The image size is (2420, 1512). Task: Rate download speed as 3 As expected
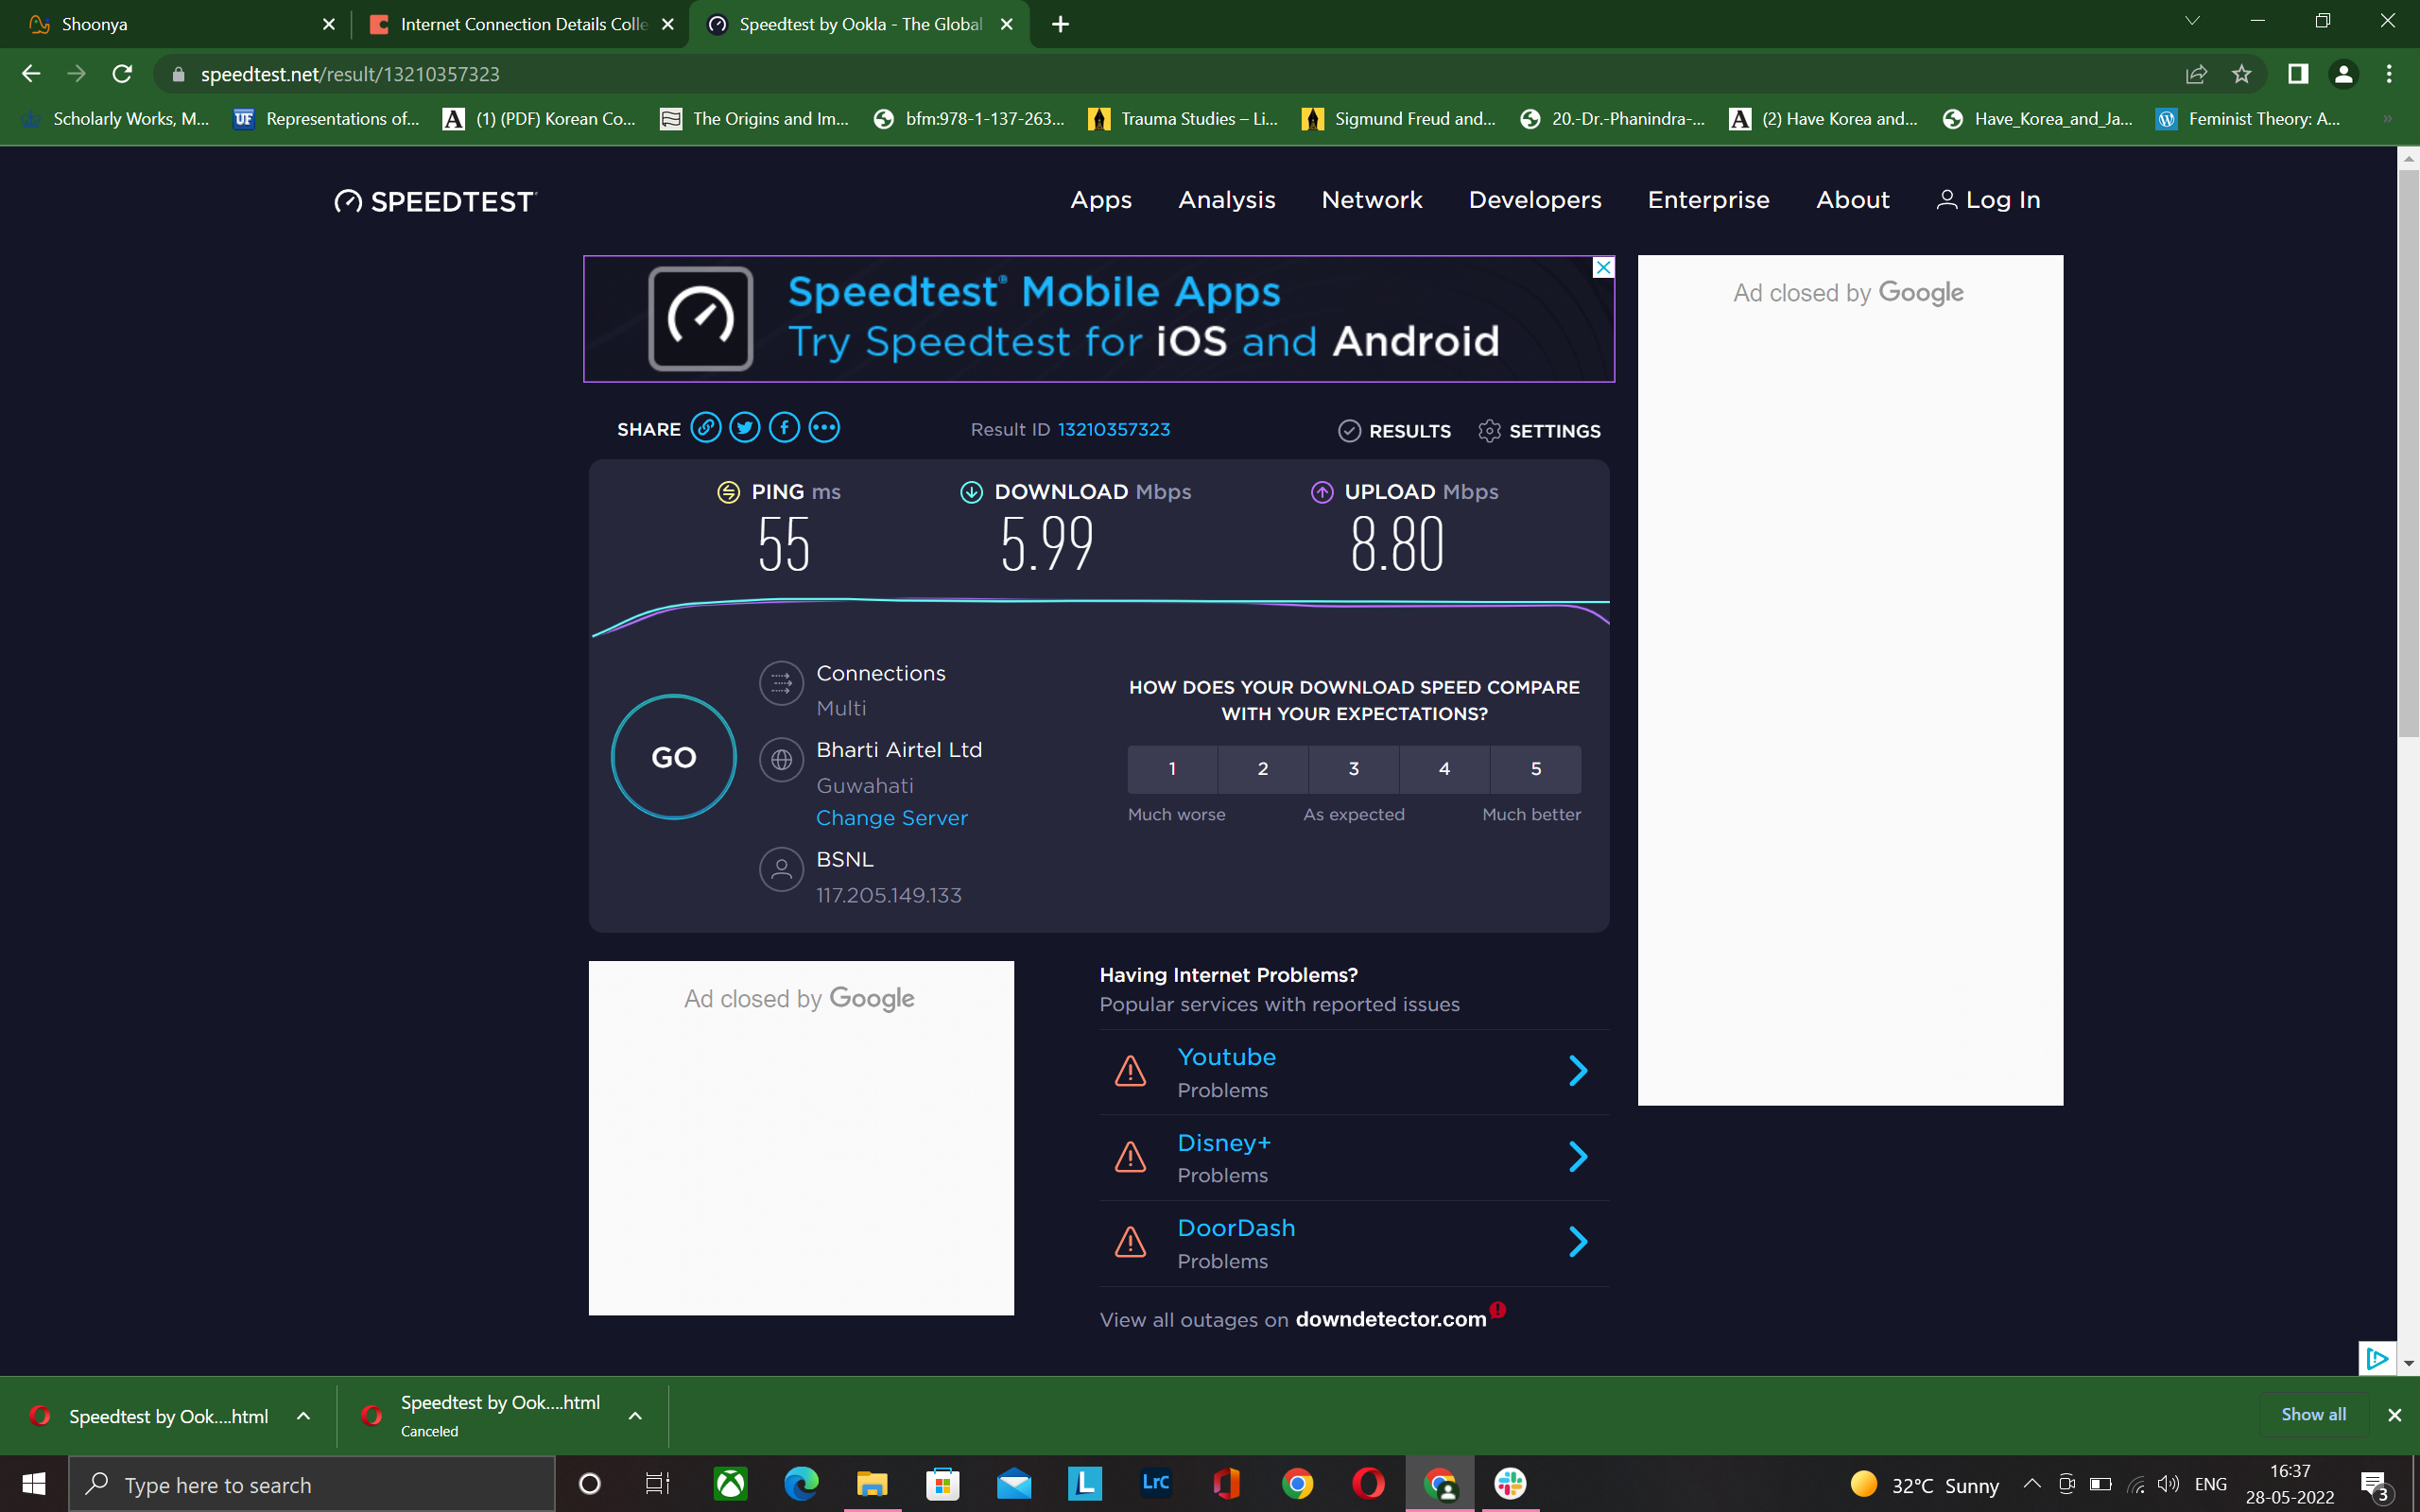1353,768
